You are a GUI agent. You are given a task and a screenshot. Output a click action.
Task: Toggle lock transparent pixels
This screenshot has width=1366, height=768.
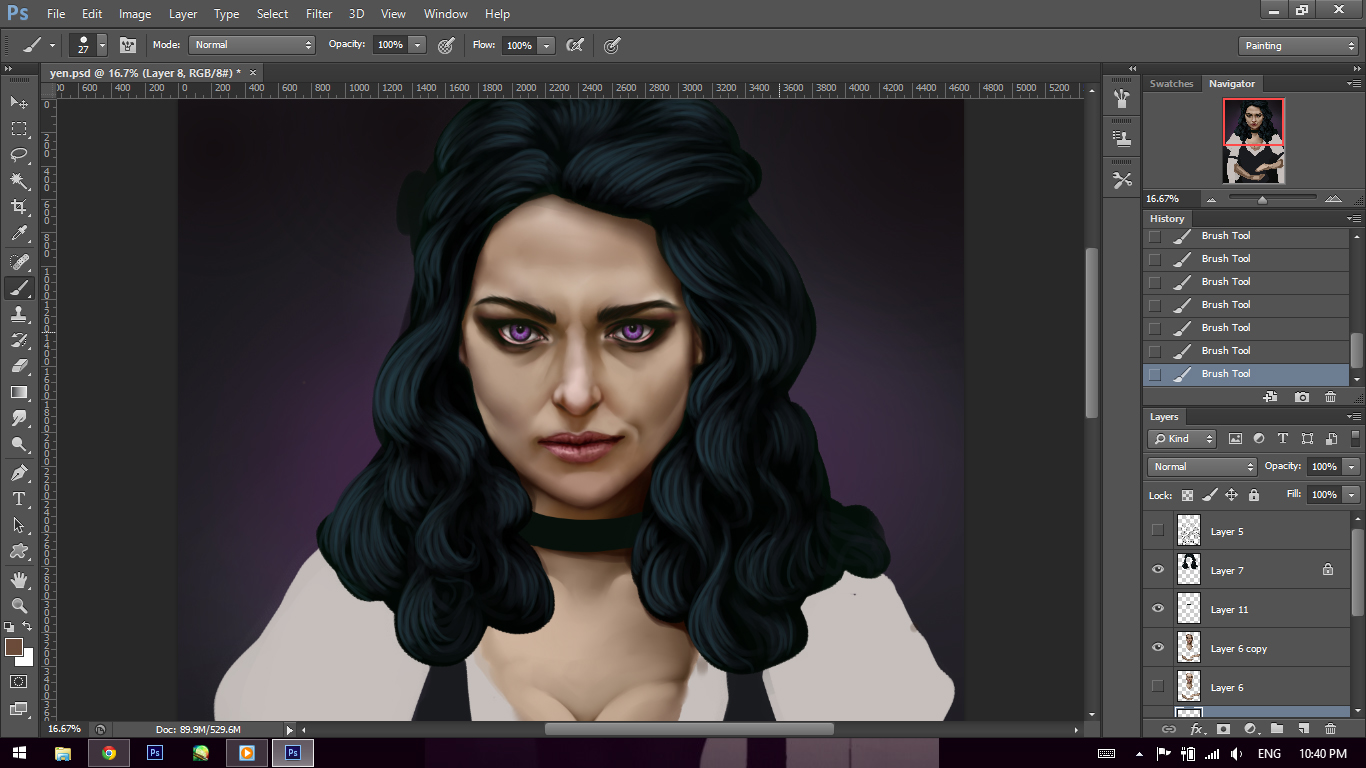(1187, 495)
